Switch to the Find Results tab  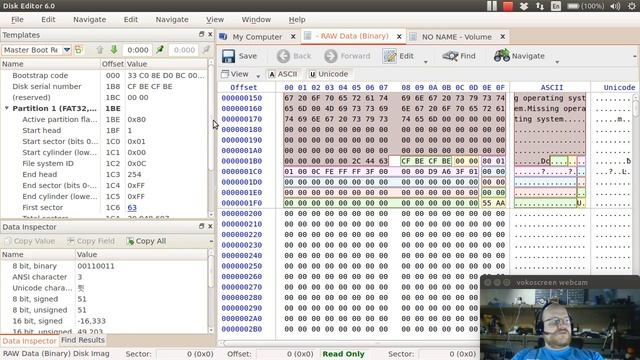[83, 340]
